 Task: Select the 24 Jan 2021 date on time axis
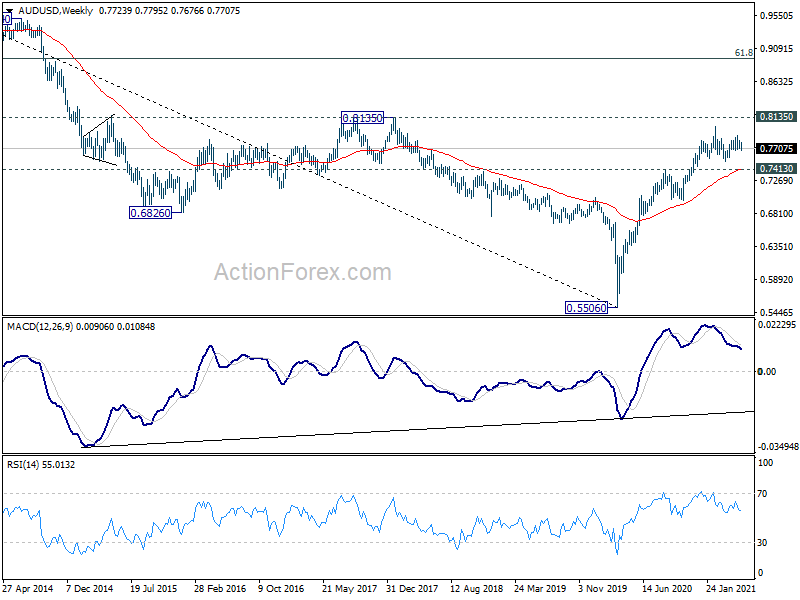tap(731, 588)
